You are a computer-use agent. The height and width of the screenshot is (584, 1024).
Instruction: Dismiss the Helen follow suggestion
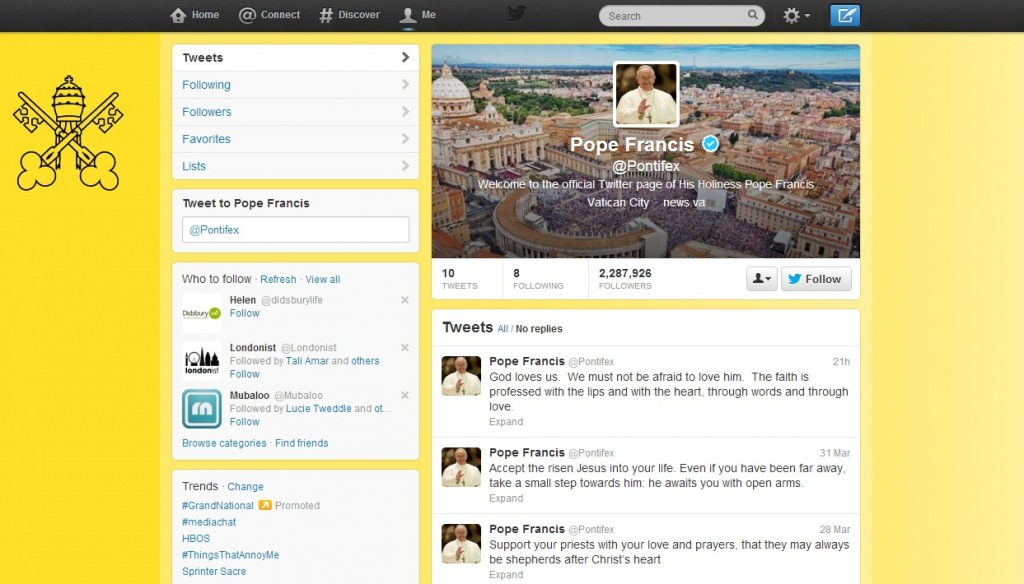click(x=405, y=300)
